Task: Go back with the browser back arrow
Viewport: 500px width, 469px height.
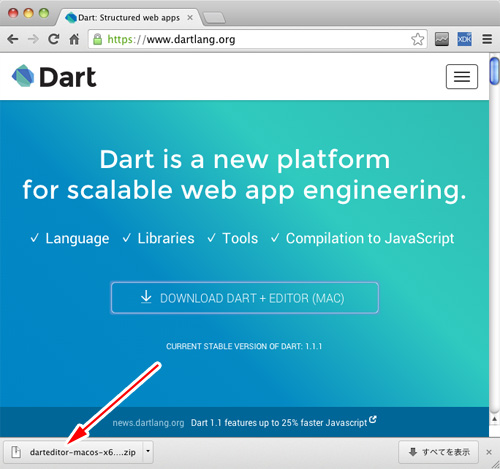Action: pos(13,39)
